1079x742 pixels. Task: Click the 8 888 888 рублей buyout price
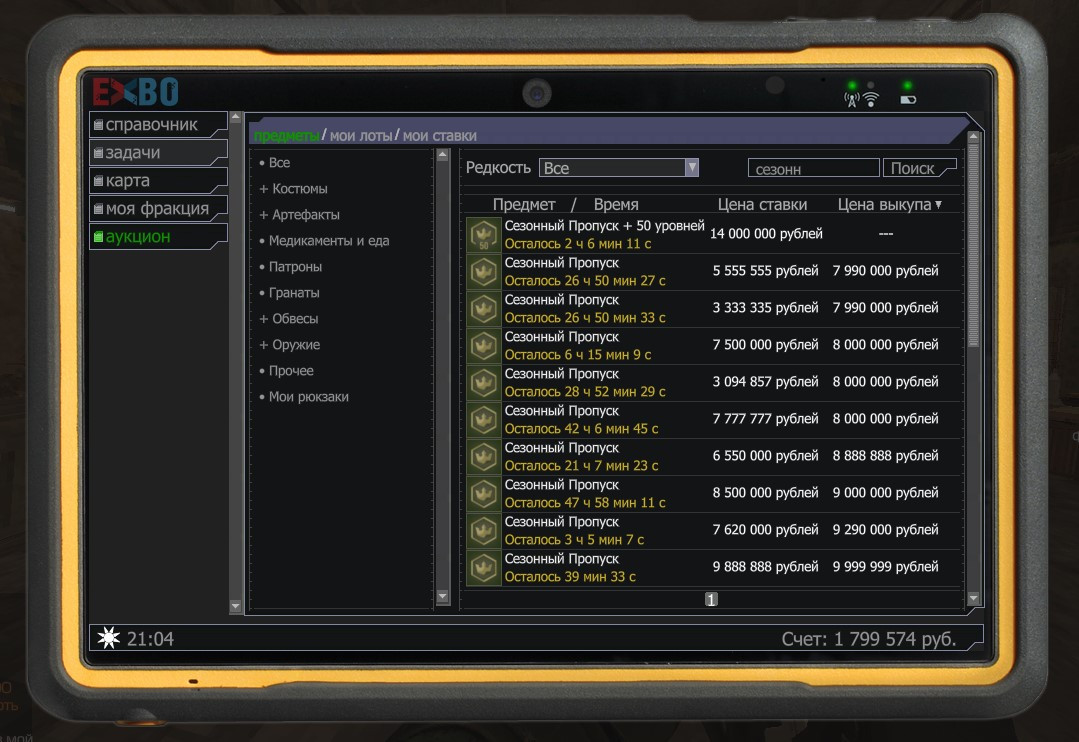tap(886, 456)
